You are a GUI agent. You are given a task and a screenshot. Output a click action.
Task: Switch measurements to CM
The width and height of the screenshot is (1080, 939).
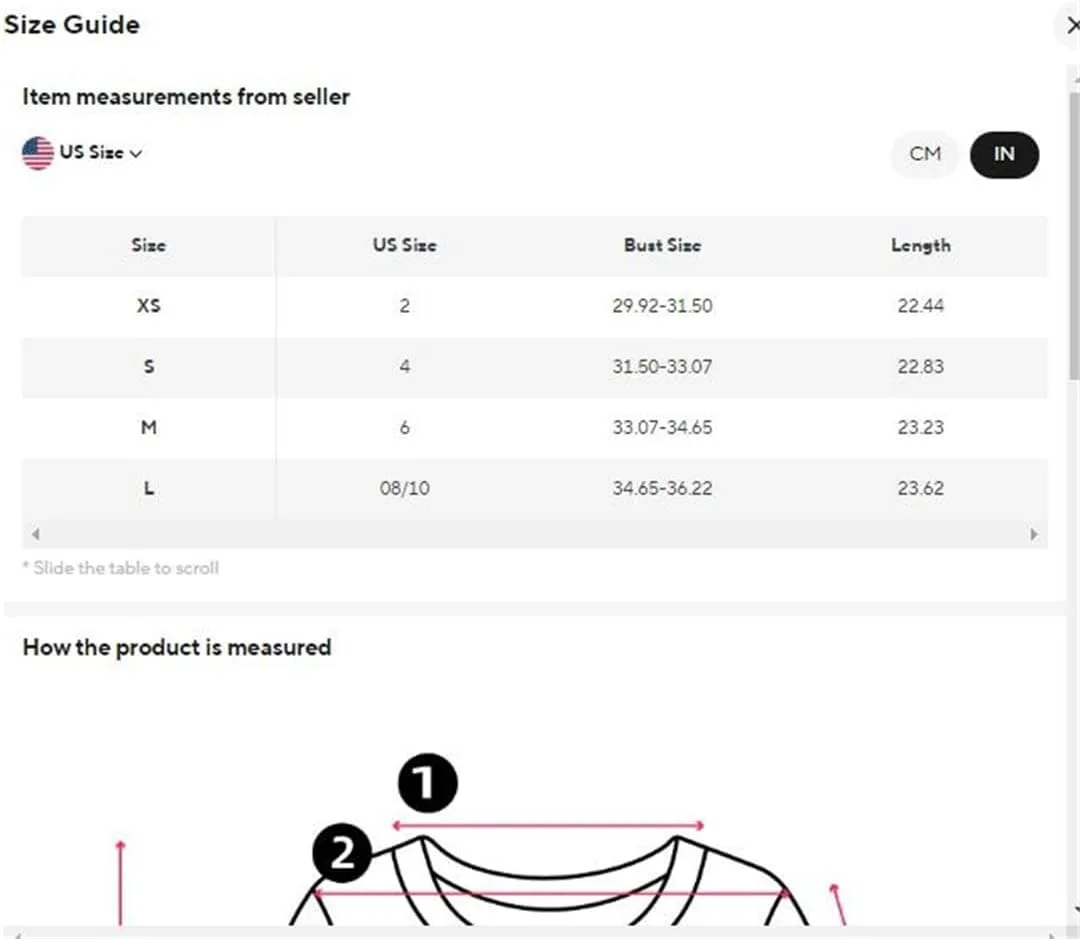click(x=924, y=154)
